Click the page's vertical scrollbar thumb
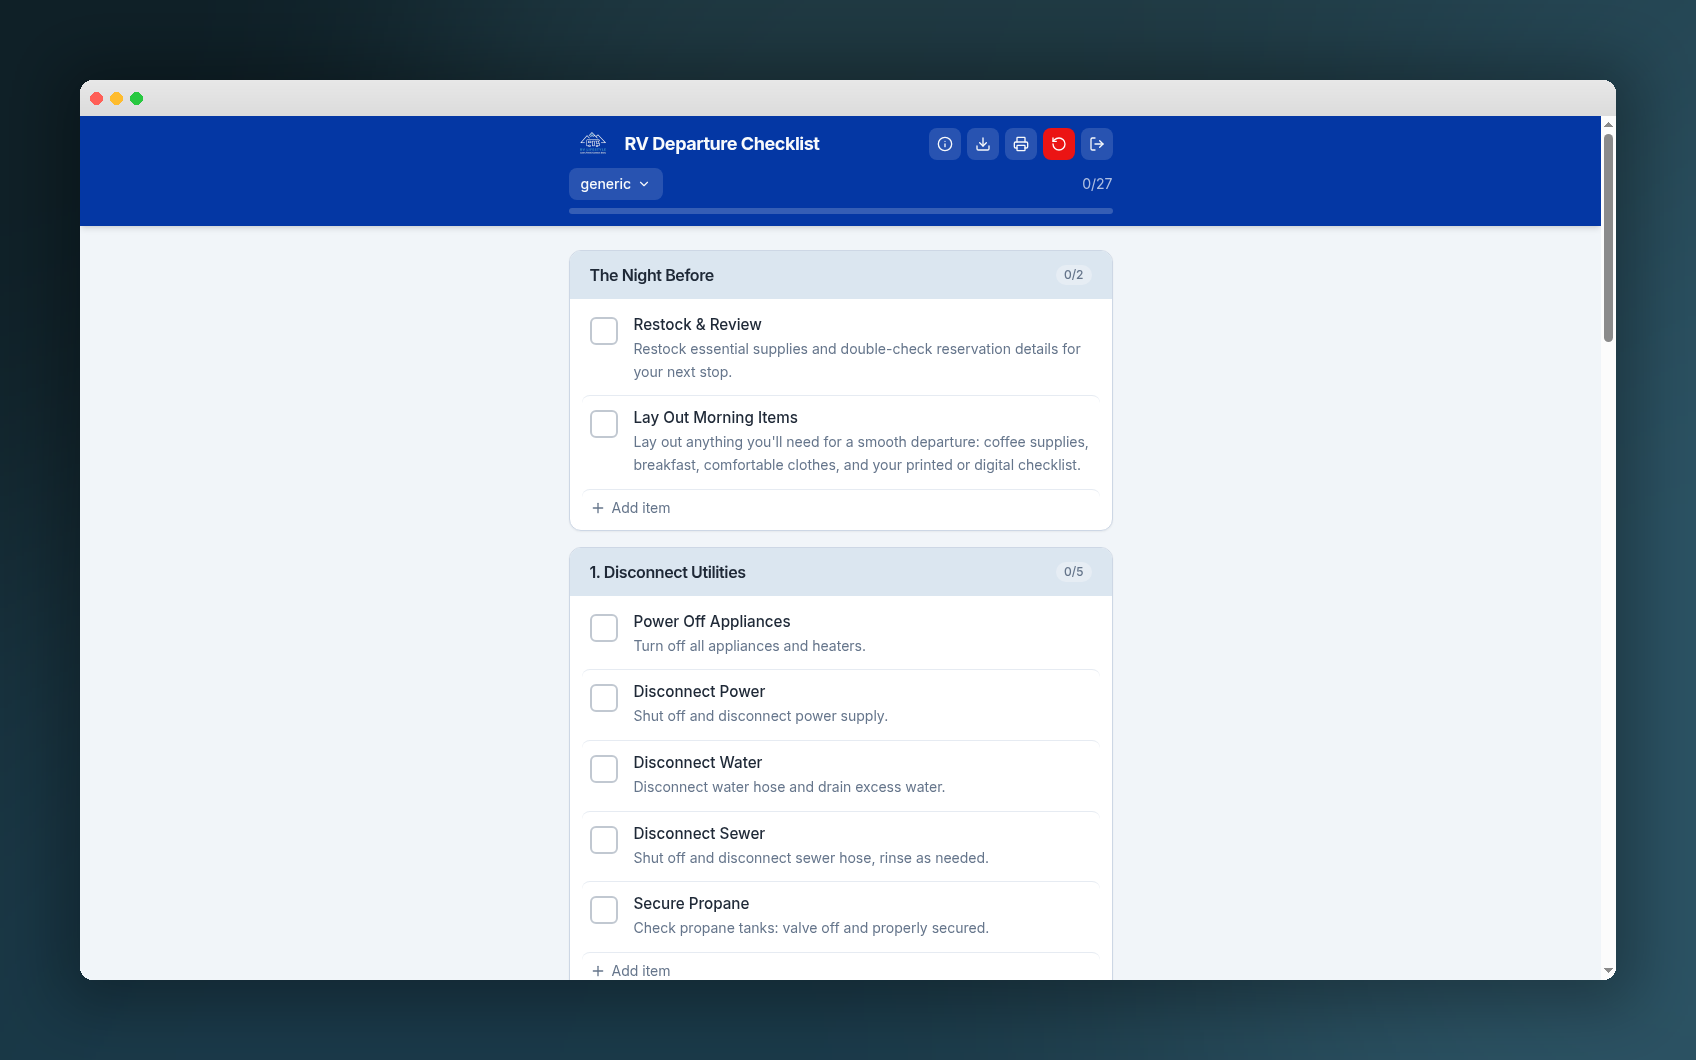Screen dimensions: 1696x1060 pyautogui.click(x=1608, y=238)
